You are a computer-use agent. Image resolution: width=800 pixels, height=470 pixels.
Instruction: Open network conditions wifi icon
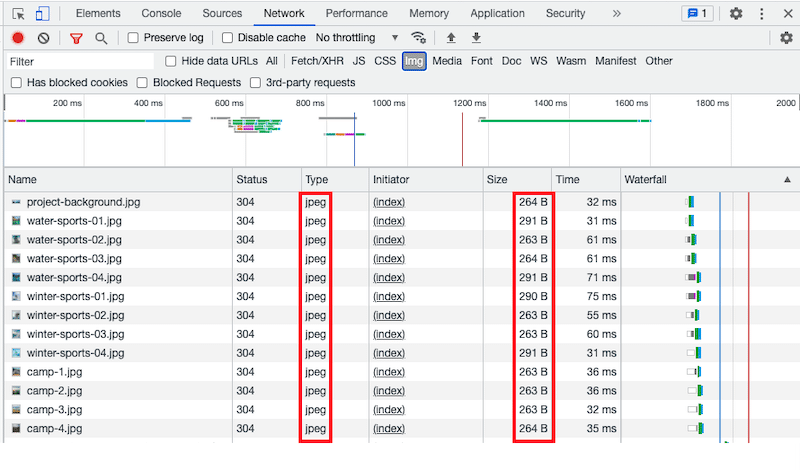[x=418, y=38]
